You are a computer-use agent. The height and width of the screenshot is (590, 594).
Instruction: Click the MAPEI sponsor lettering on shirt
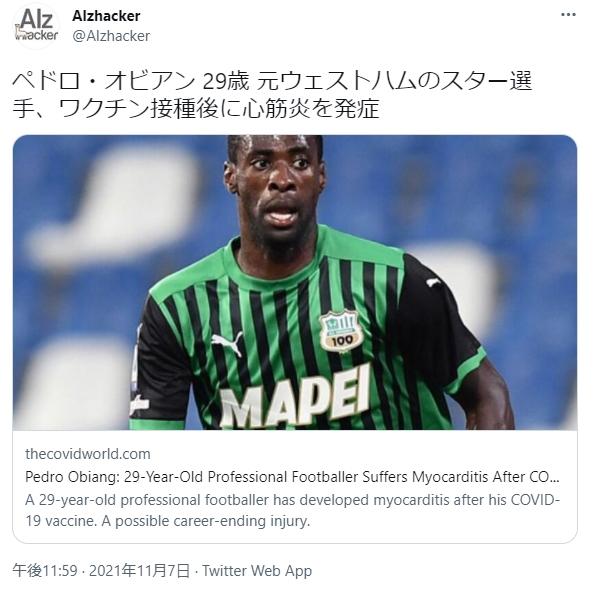coord(295,398)
